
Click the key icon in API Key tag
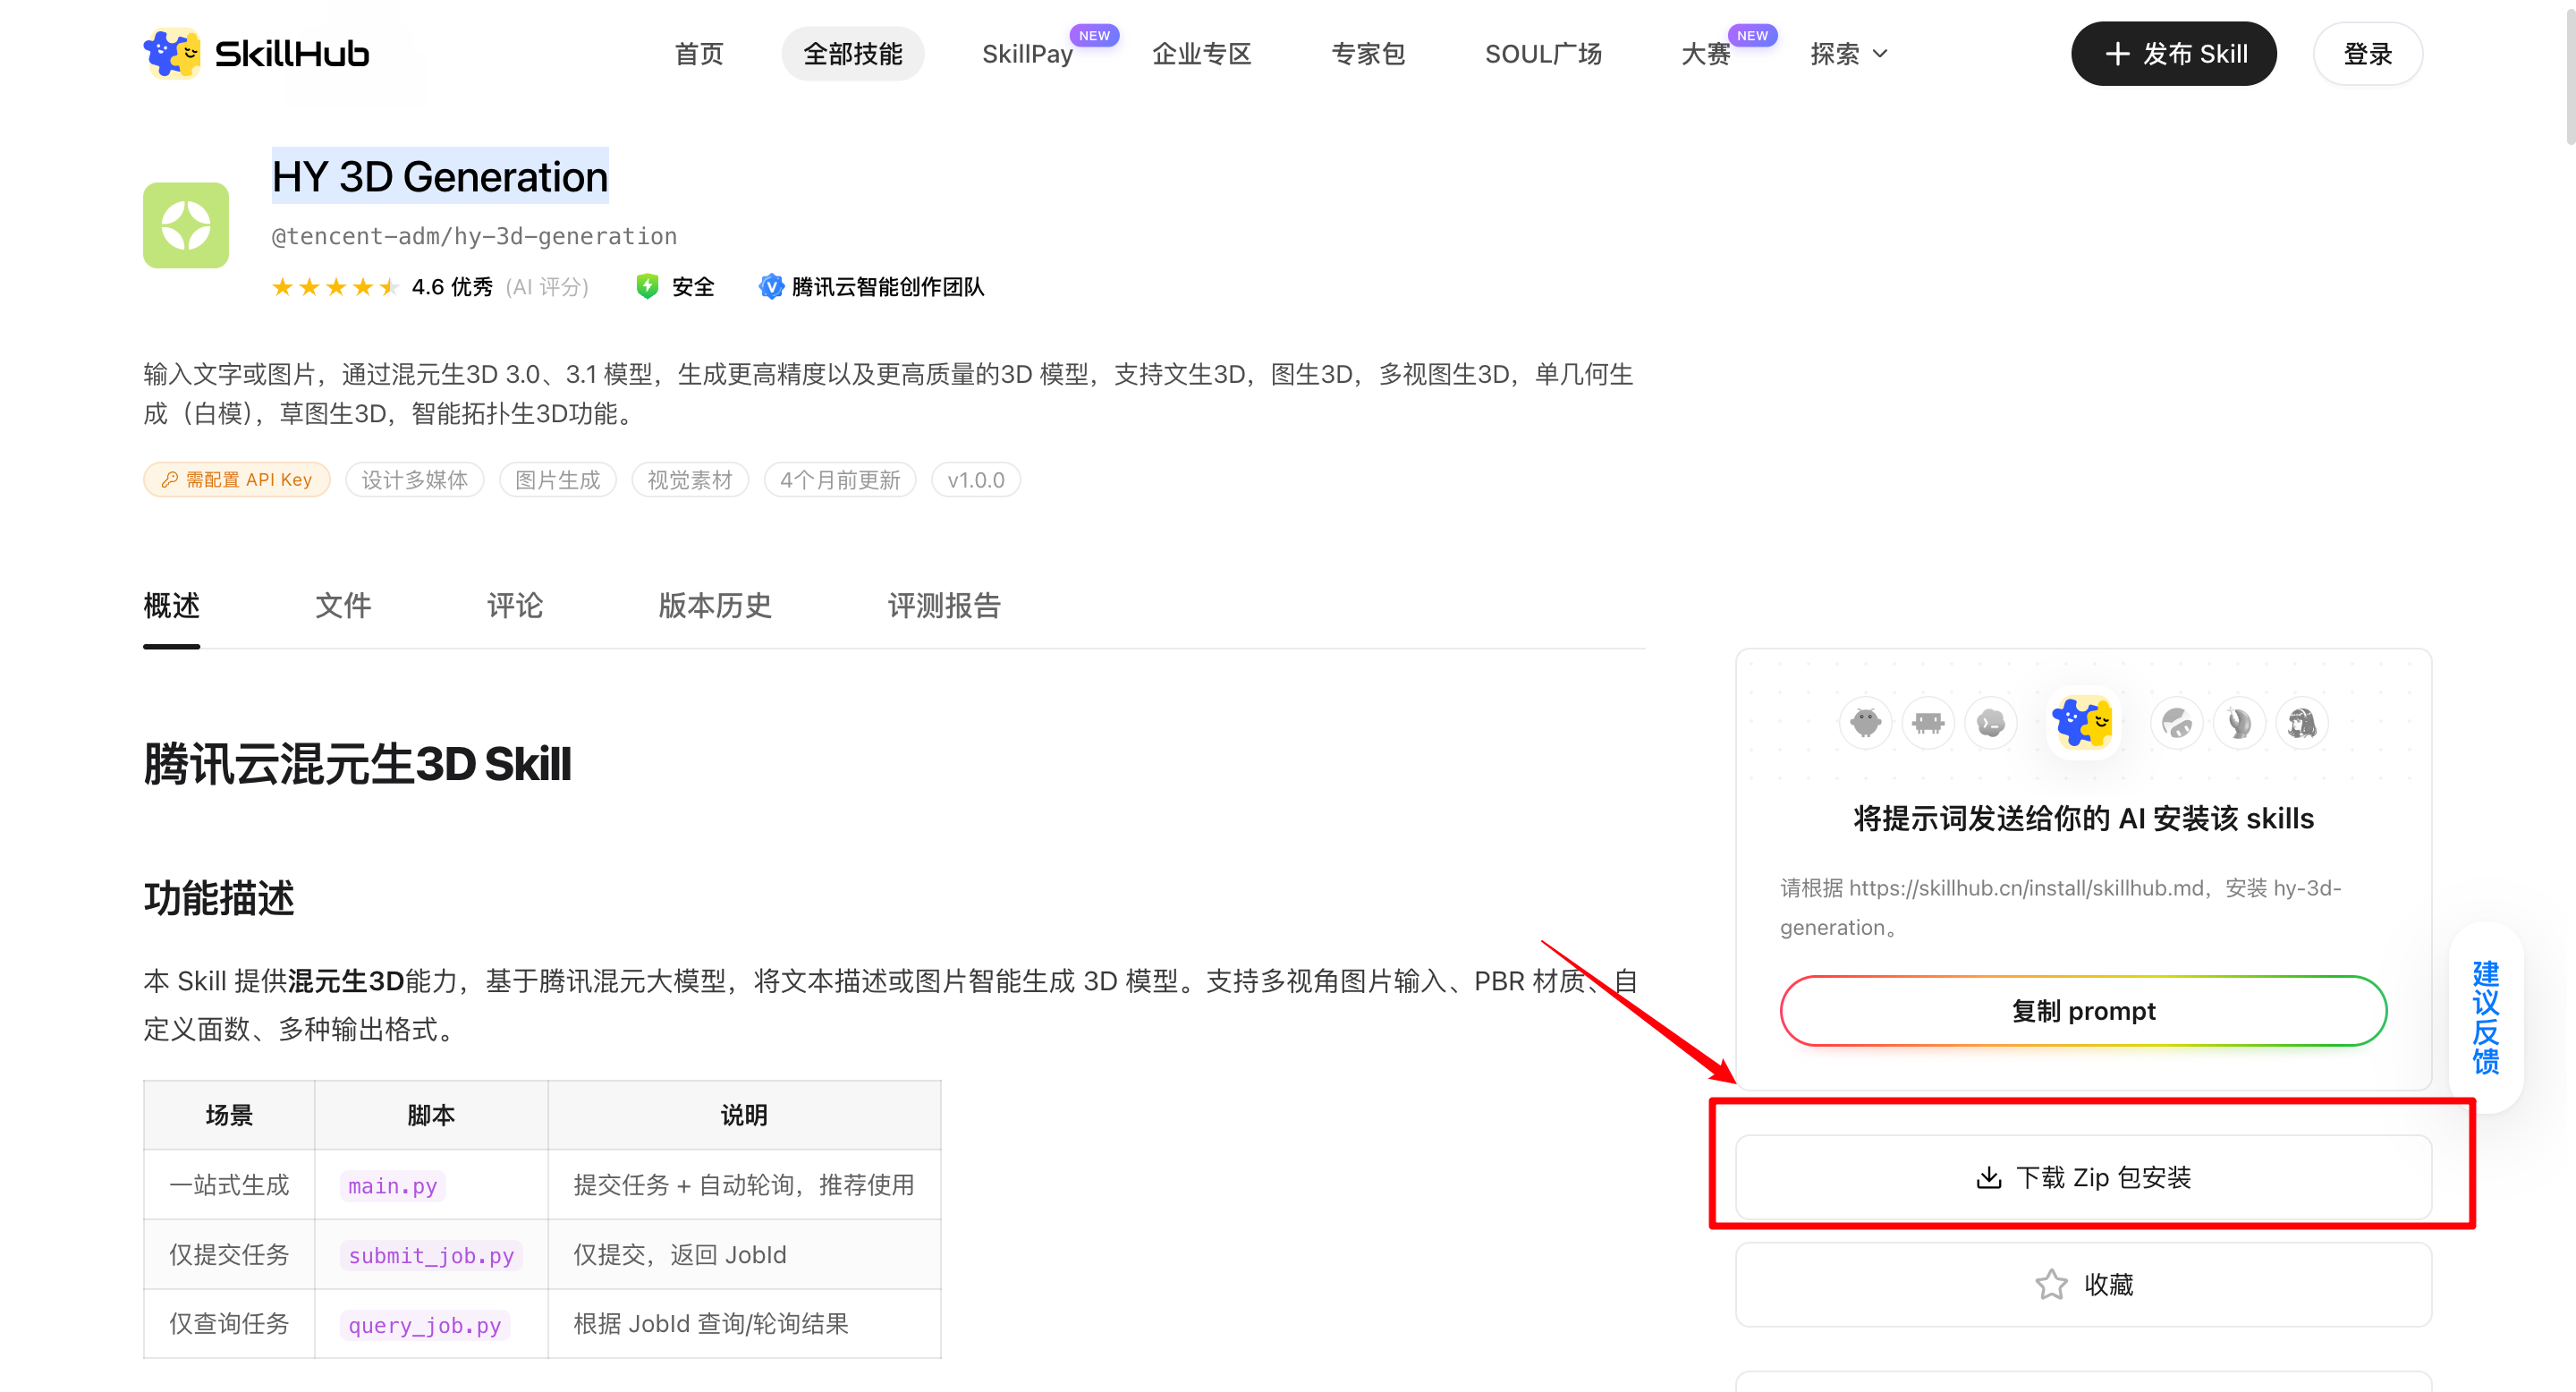(170, 480)
